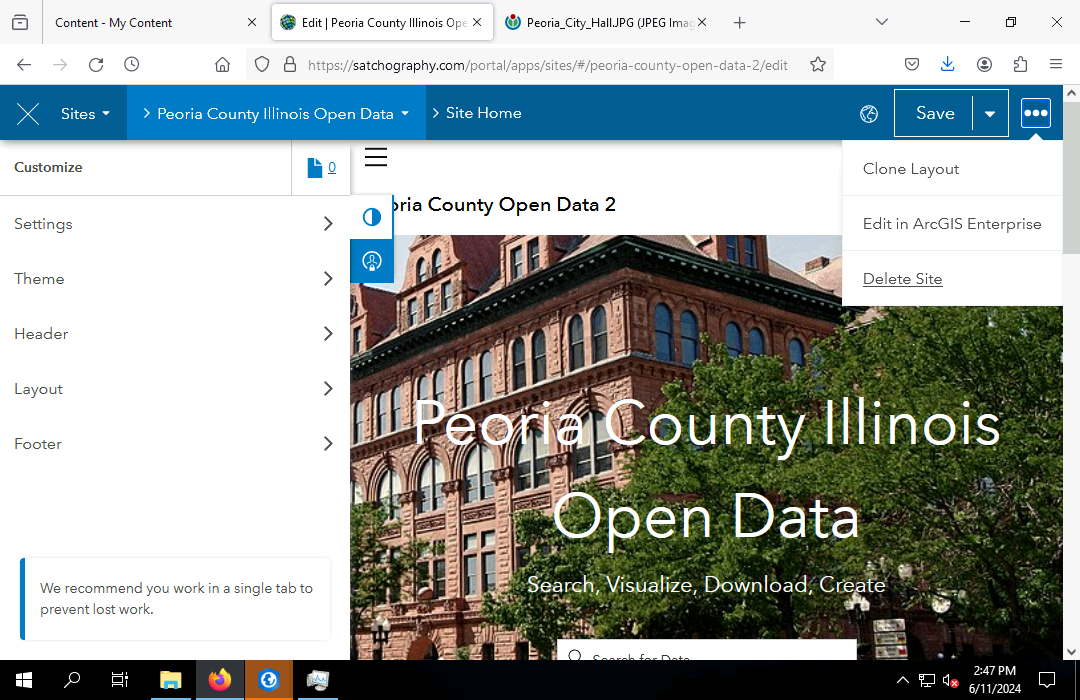Open the Sites dropdown menu
1080x700 pixels.
pyautogui.click(x=85, y=114)
